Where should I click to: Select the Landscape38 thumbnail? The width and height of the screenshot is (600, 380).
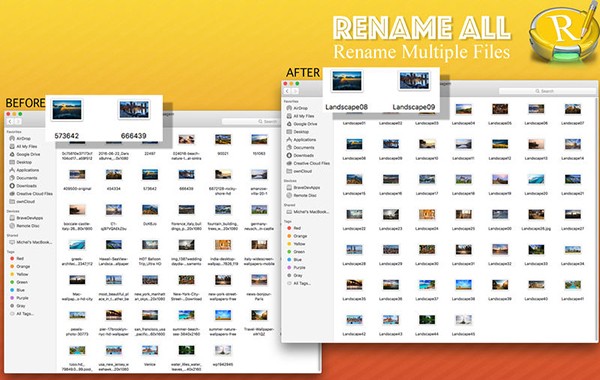pos(463,285)
